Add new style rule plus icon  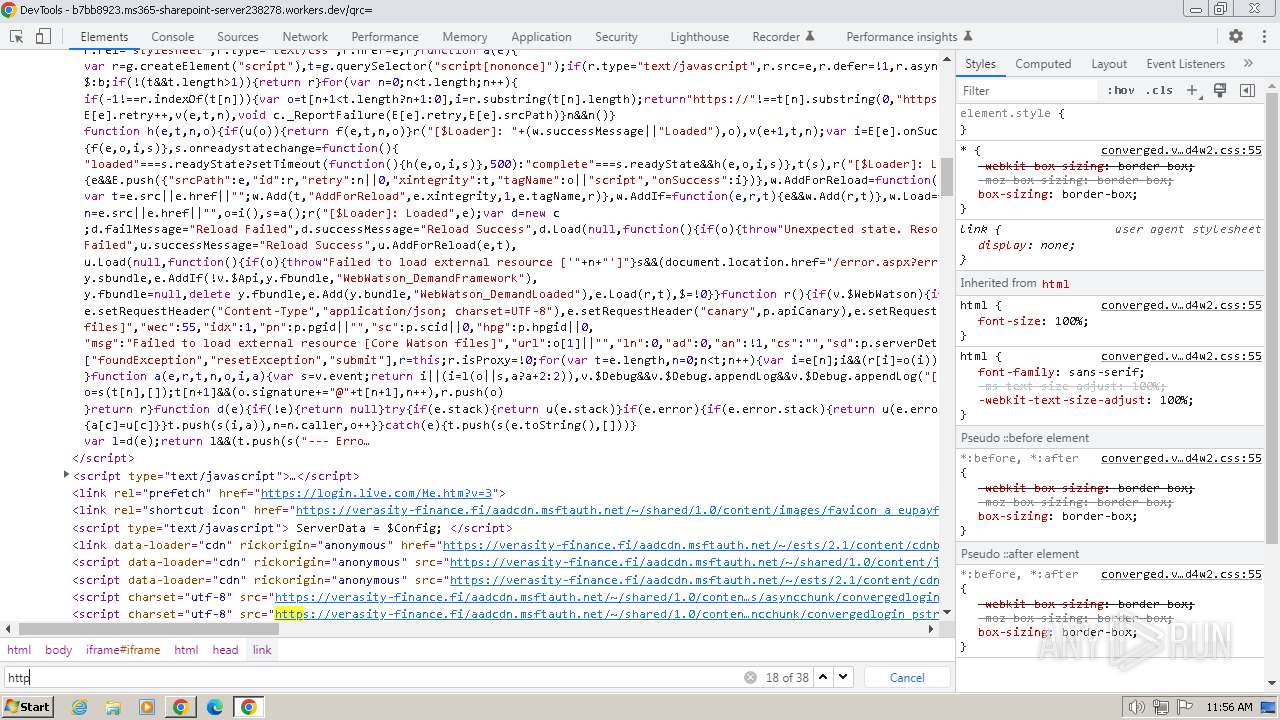1192,90
